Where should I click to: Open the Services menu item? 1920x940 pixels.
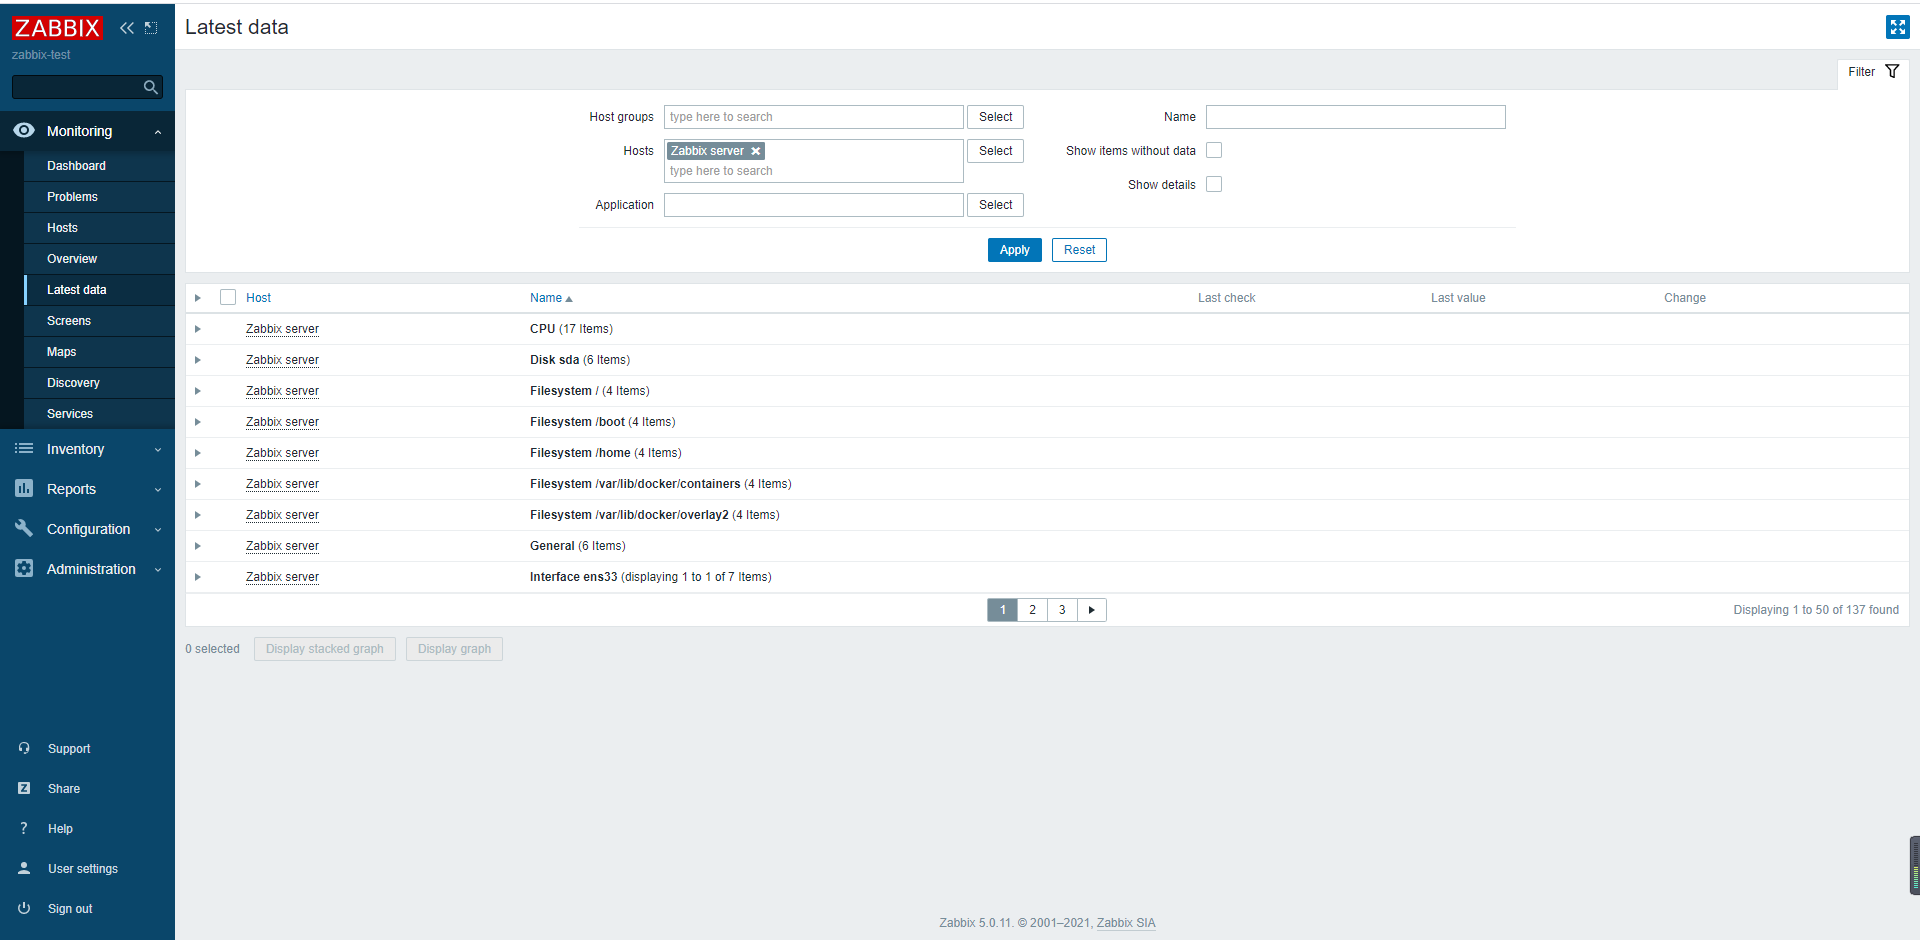[x=99, y=414]
